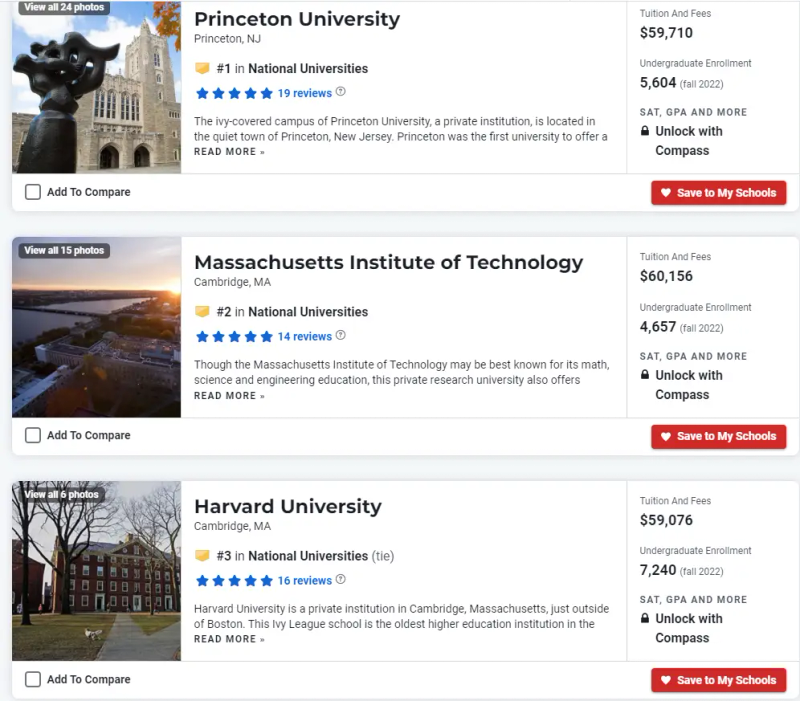The height and width of the screenshot is (701, 800).
Task: Click the ranking badge icon beside MIT's #2
Action: [202, 312]
